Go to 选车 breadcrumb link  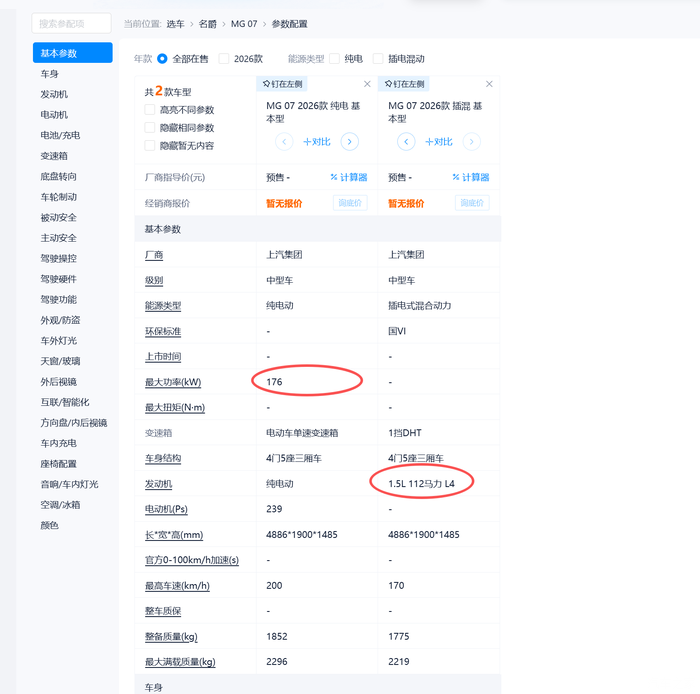click(175, 24)
